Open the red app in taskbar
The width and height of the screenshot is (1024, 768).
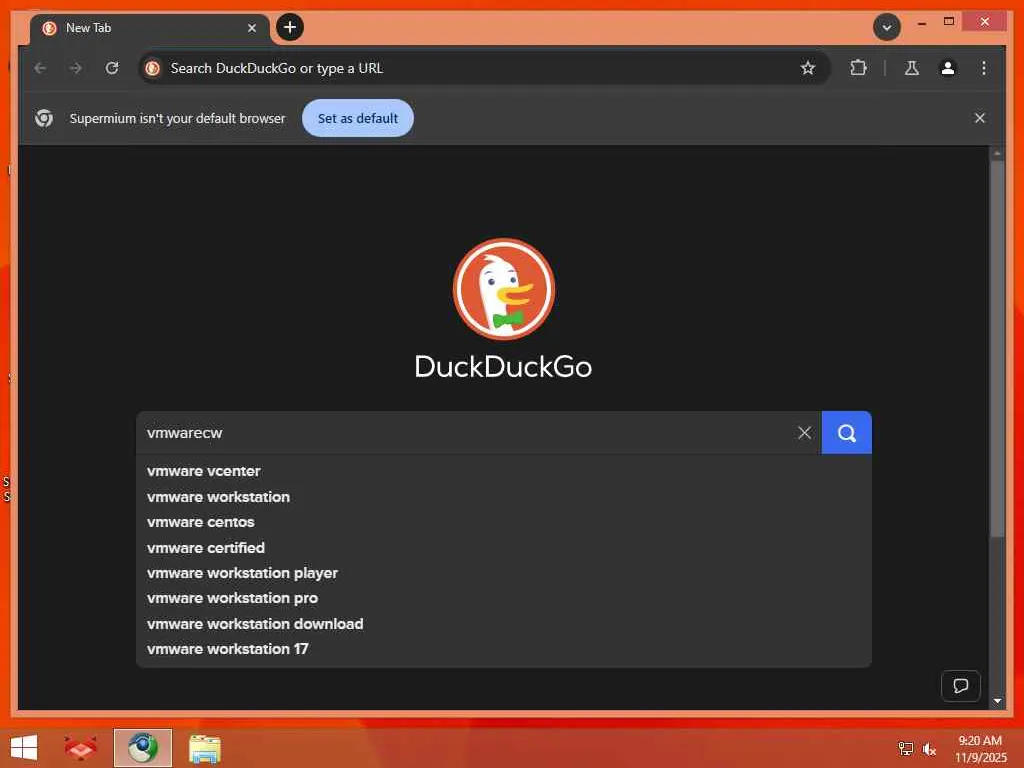pyautogui.click(x=81, y=748)
